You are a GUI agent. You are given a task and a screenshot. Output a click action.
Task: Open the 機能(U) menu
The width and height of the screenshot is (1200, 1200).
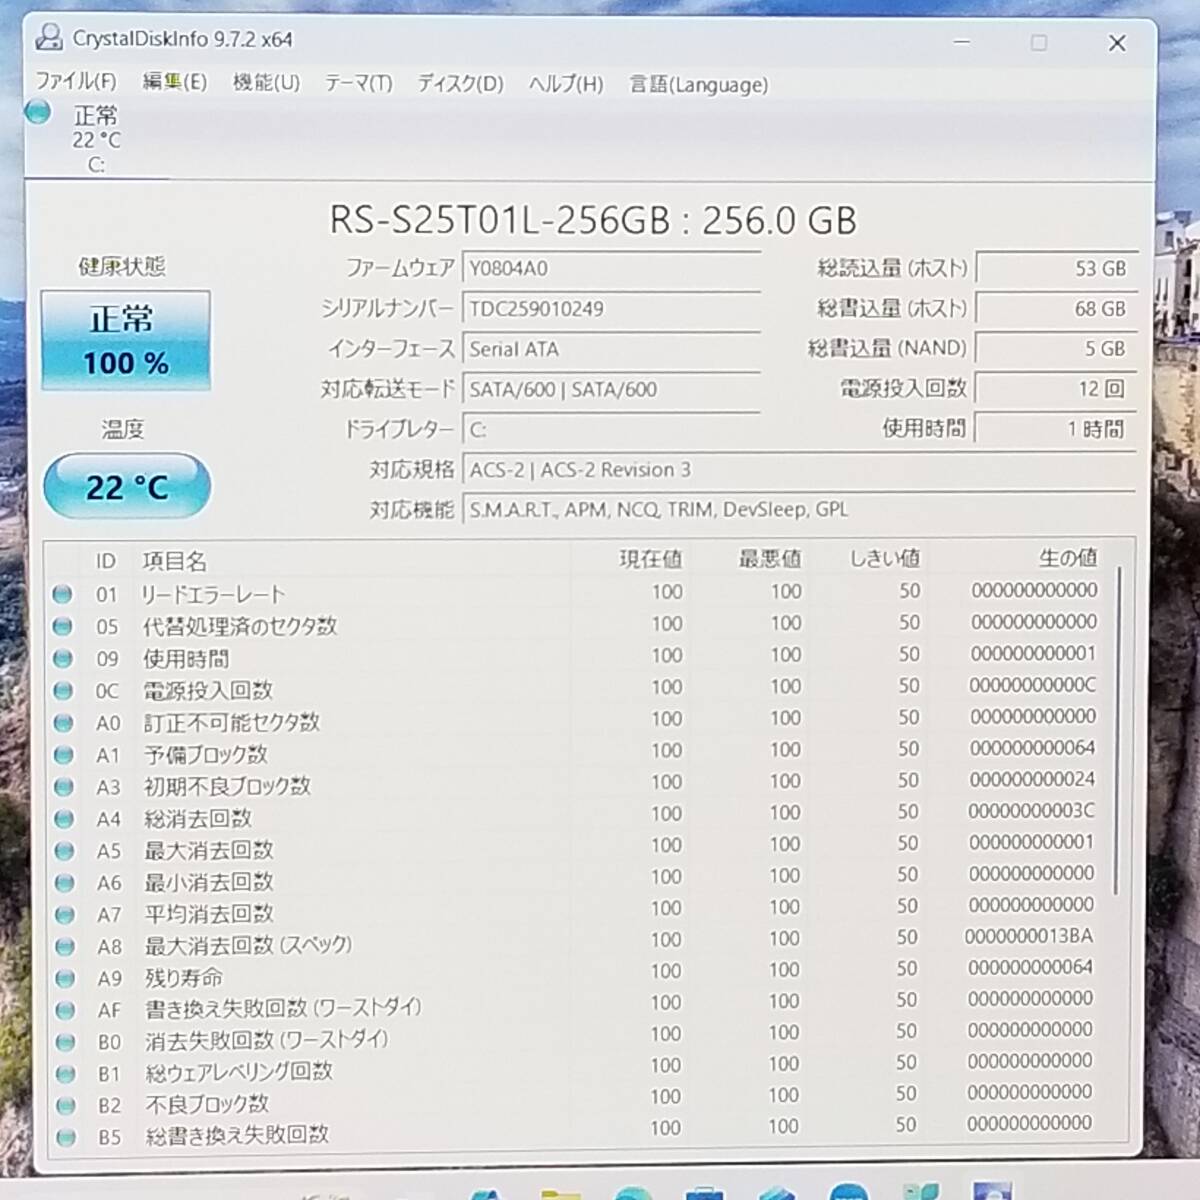pos(266,83)
